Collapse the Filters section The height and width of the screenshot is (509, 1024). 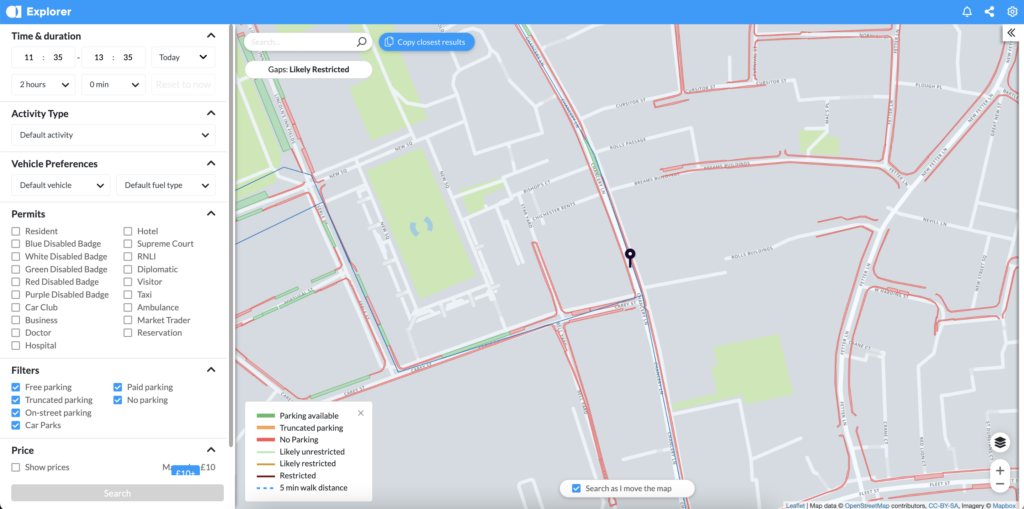(211, 370)
